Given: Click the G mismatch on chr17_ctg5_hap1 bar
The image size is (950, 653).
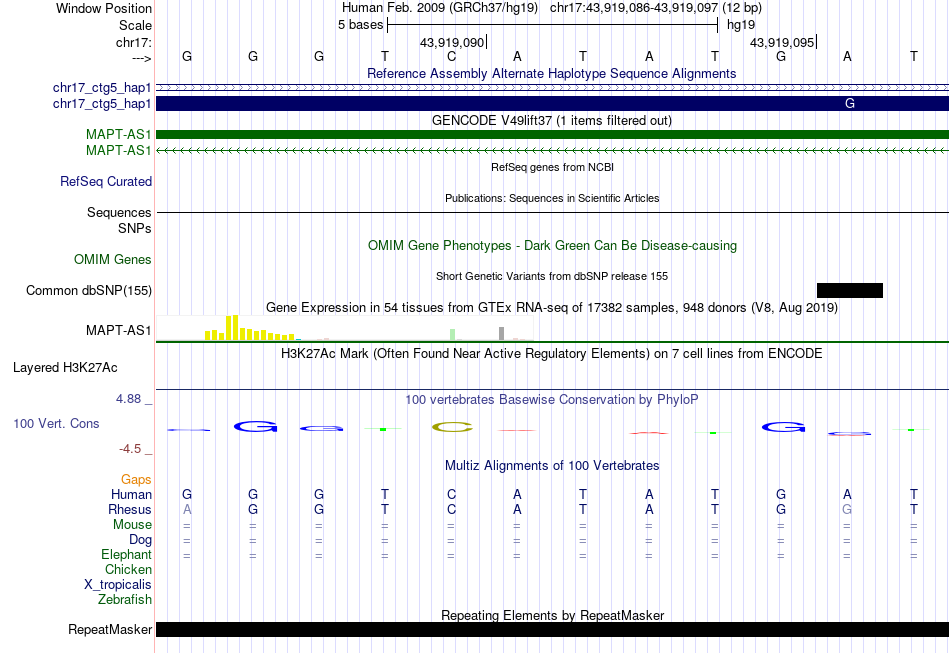Looking at the screenshot, I should coord(849,104).
